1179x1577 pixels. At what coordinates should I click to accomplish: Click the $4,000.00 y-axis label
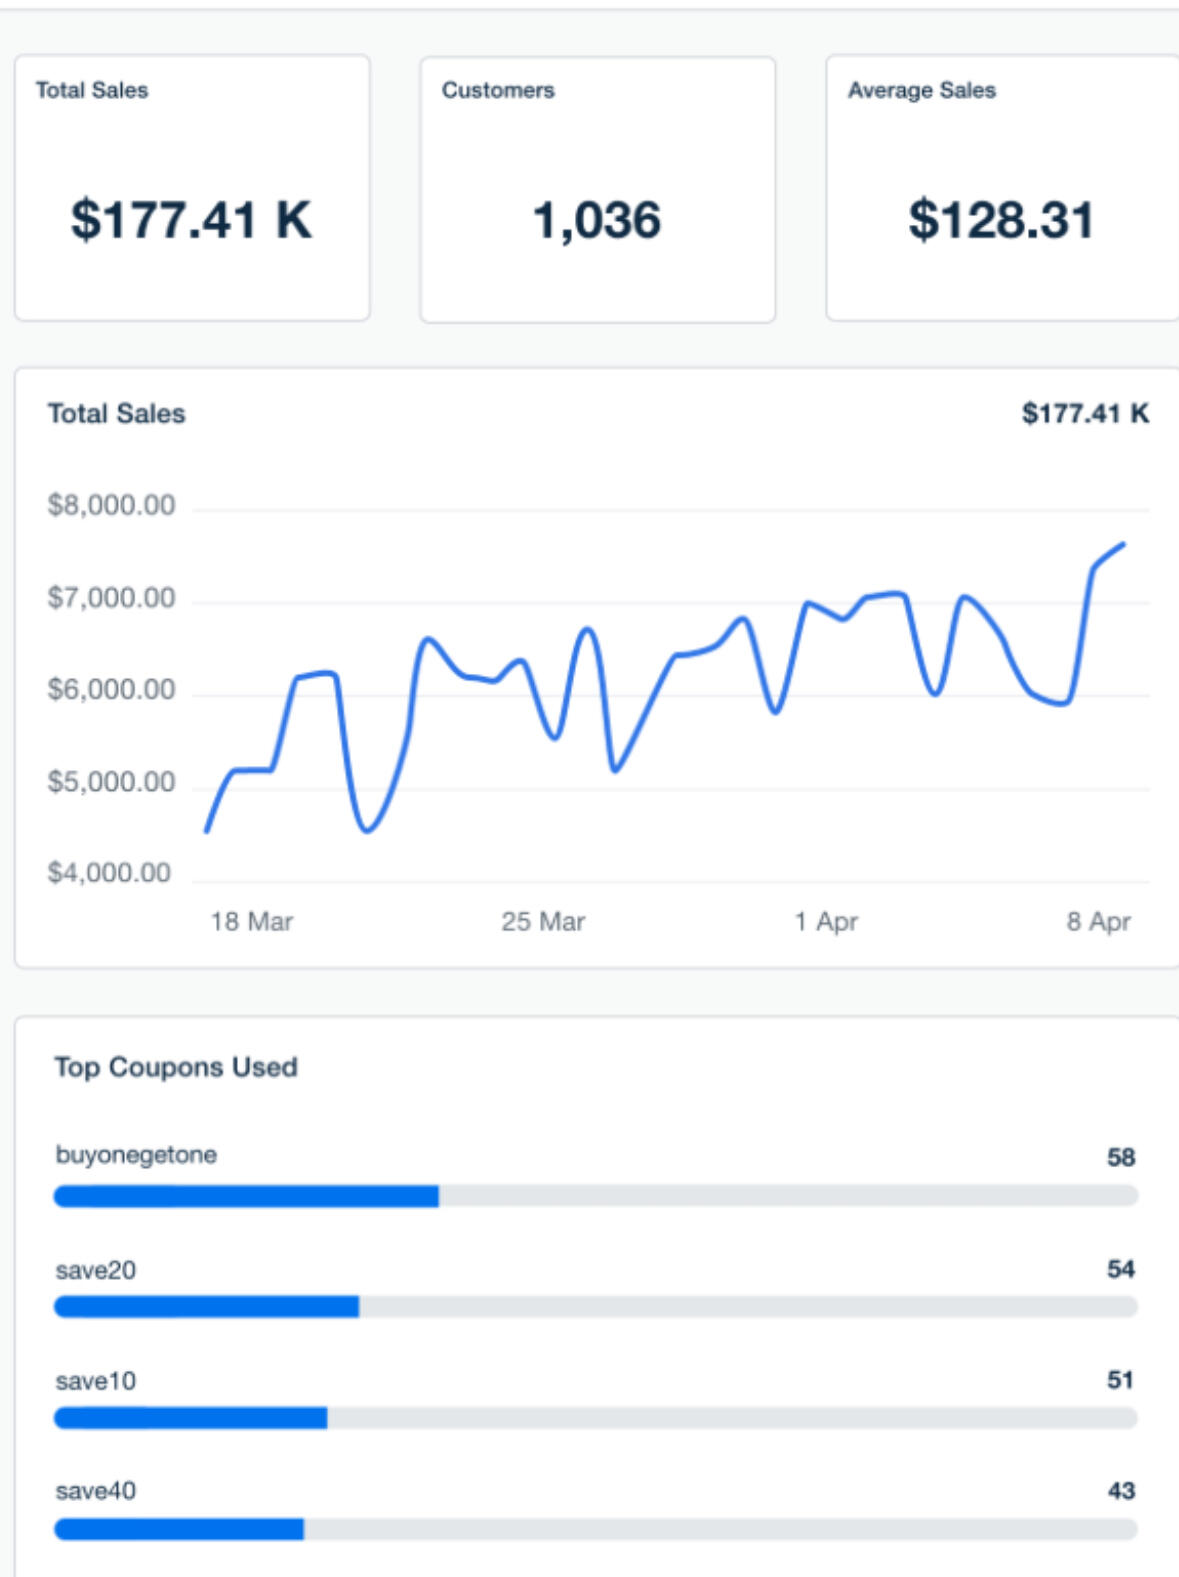pyautogui.click(x=109, y=873)
